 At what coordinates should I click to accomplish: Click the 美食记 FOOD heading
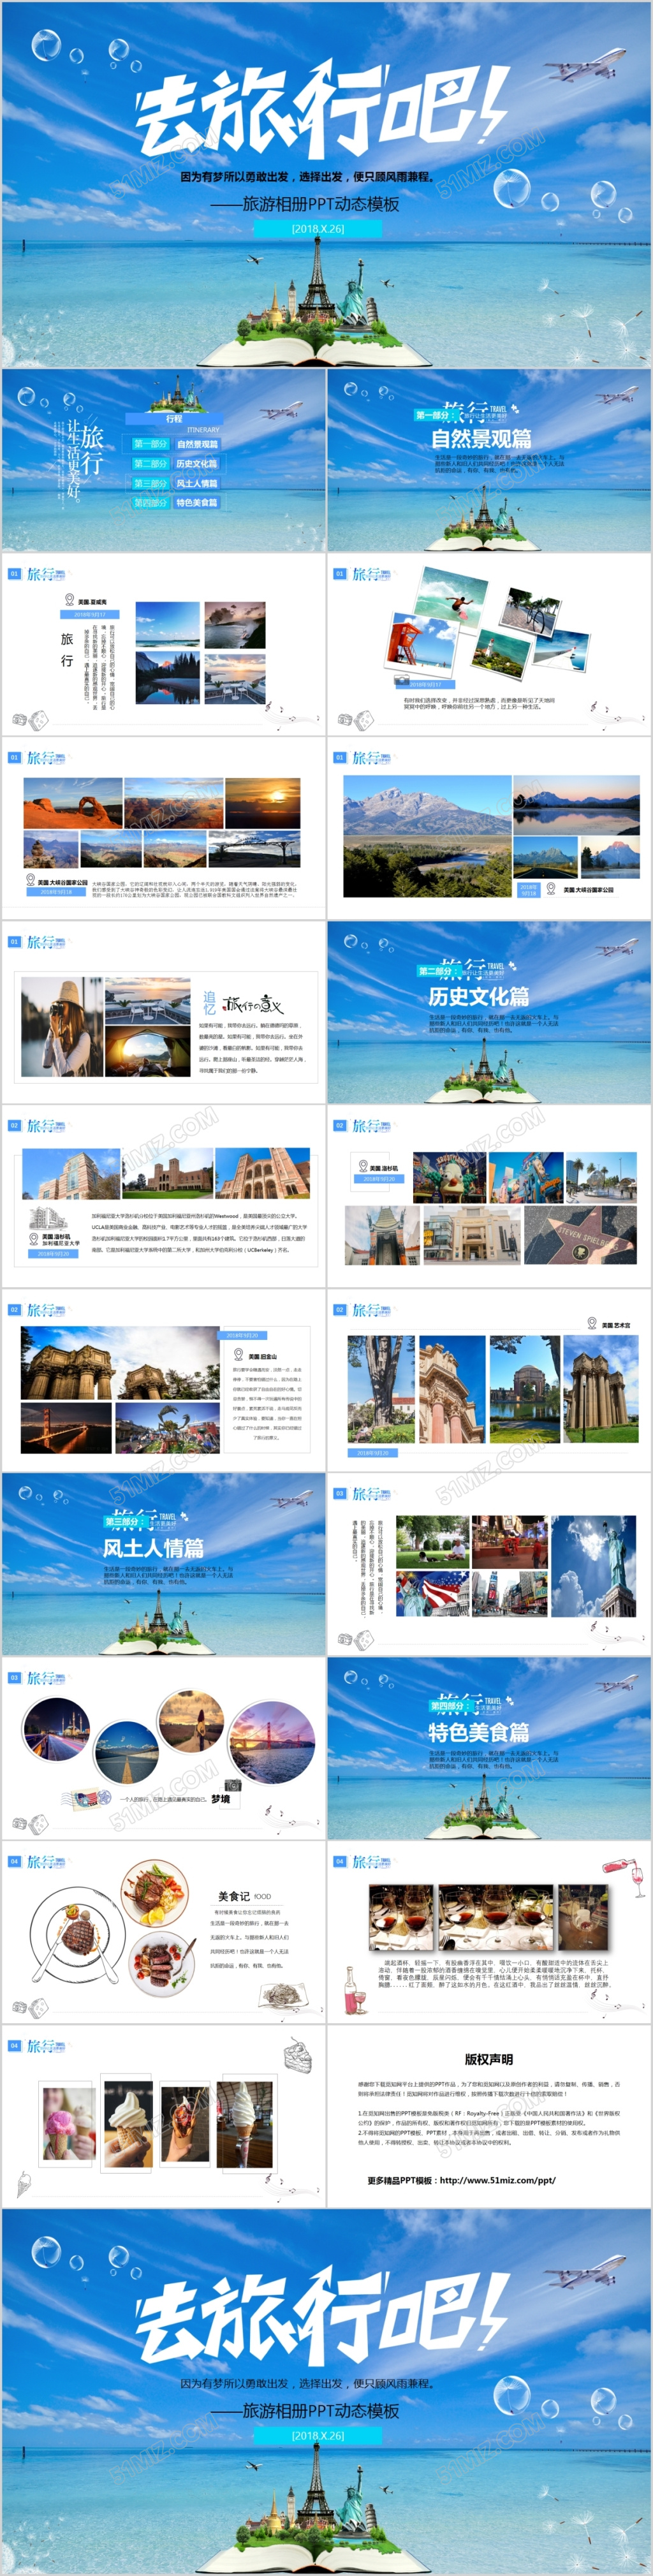click(244, 1895)
